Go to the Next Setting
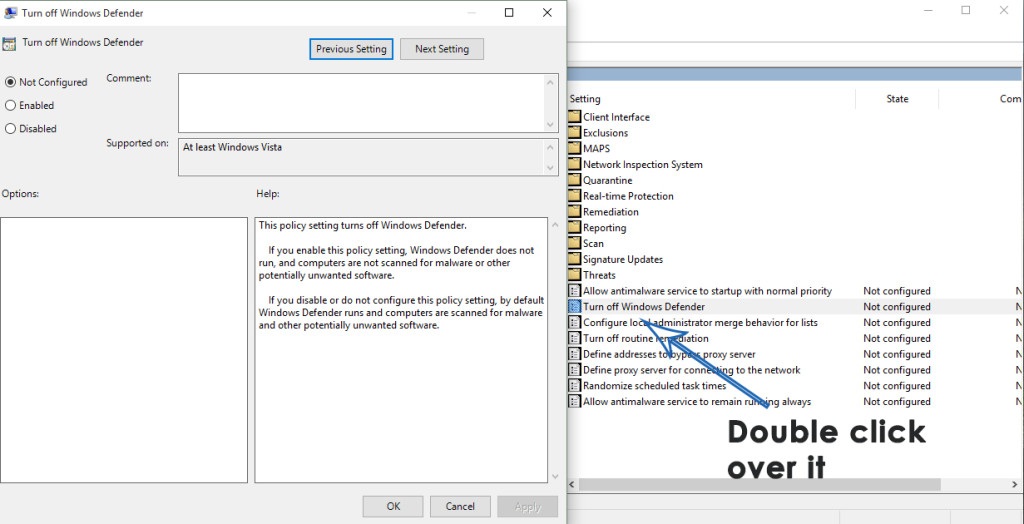1024x524 pixels. pos(442,49)
